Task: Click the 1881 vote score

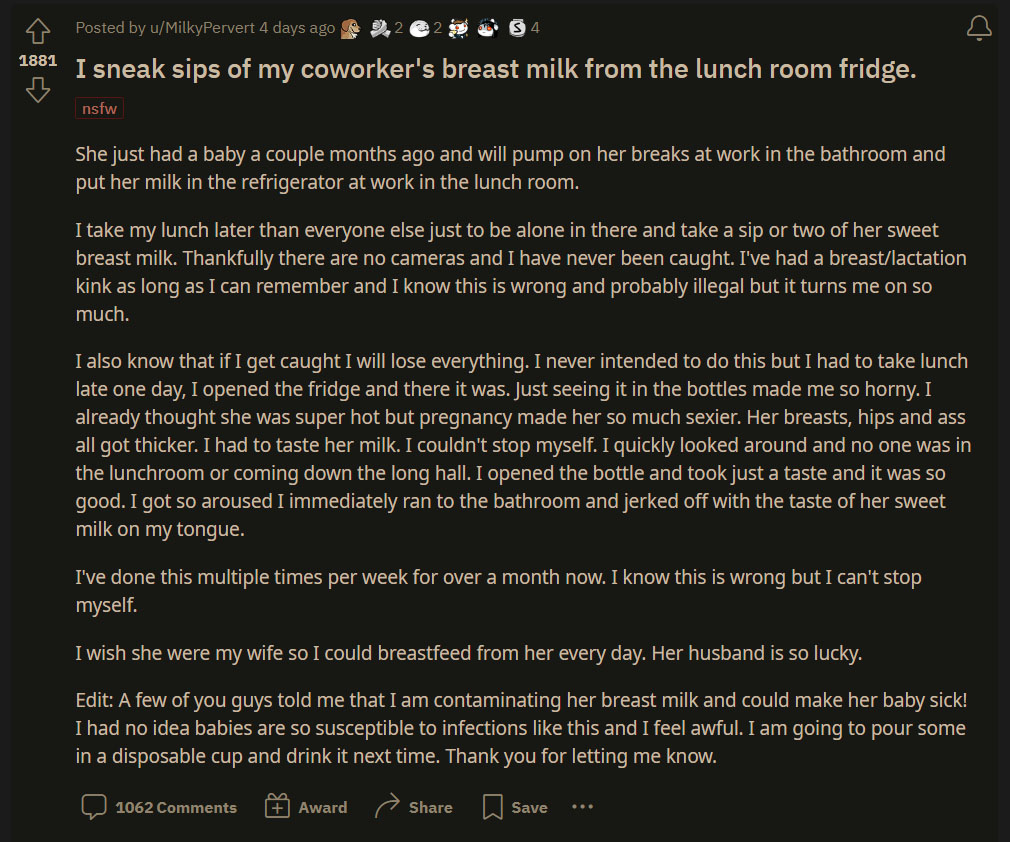Action: [38, 61]
